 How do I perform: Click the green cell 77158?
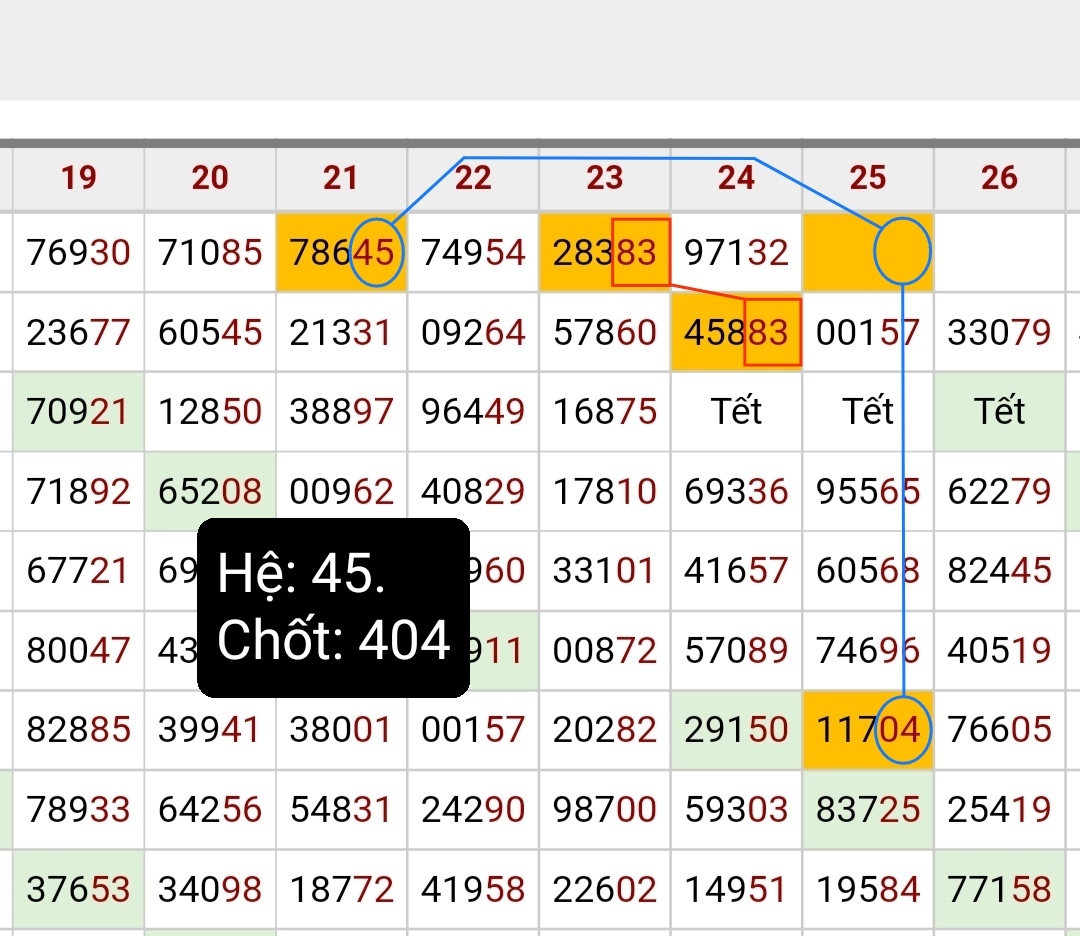pyautogui.click(x=999, y=889)
